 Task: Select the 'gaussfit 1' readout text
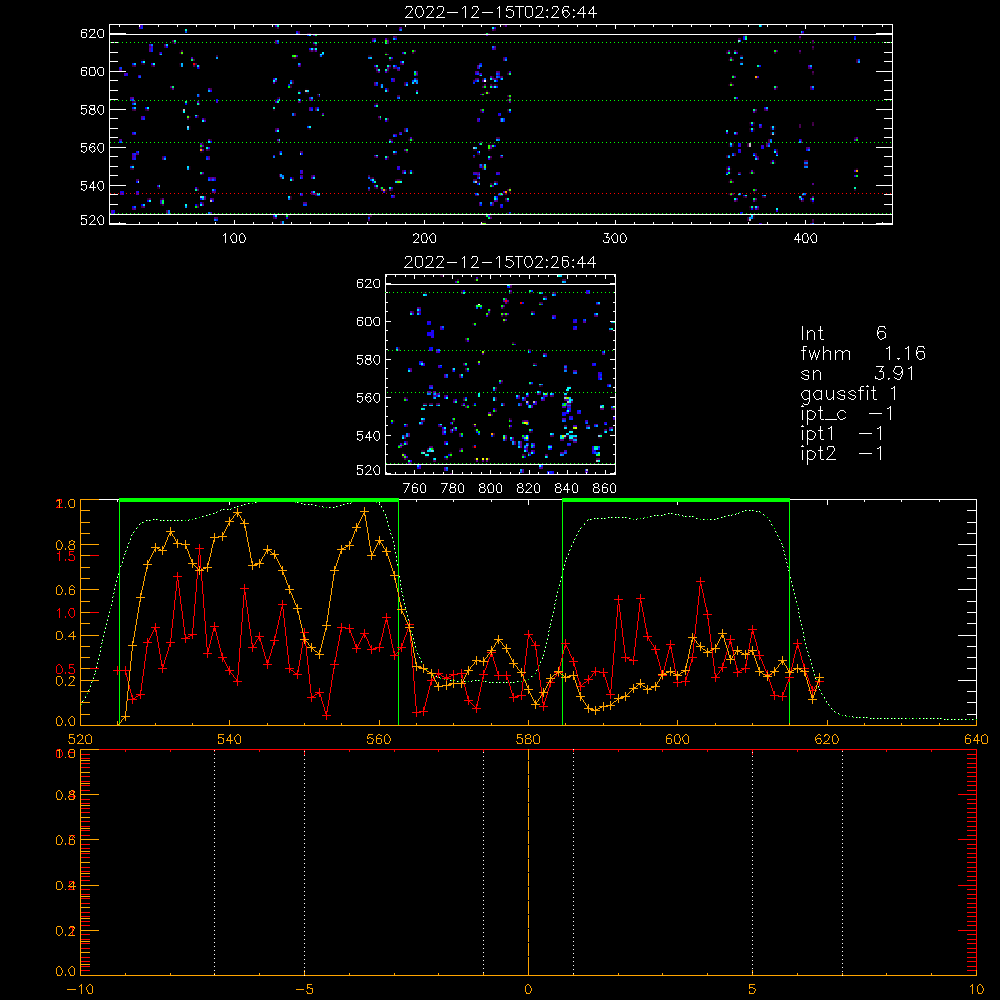coord(849,394)
